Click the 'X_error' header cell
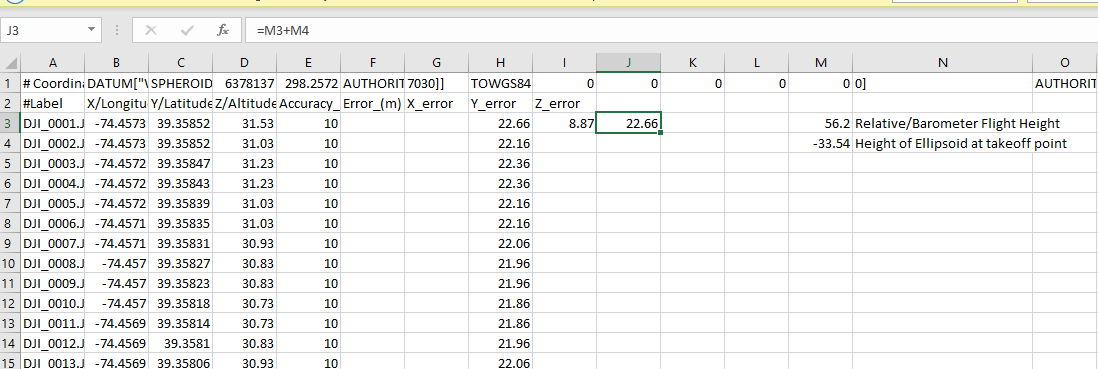Image resolution: width=1098 pixels, height=369 pixels. tap(436, 104)
